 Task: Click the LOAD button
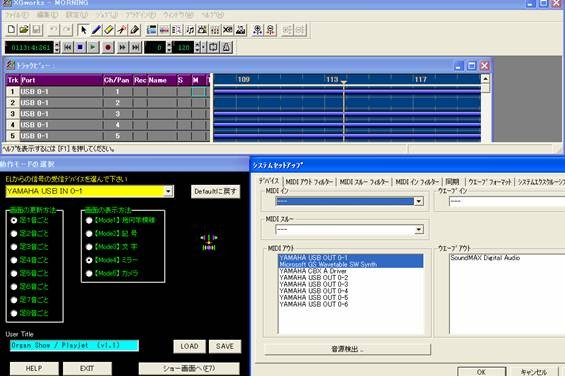click(x=189, y=346)
